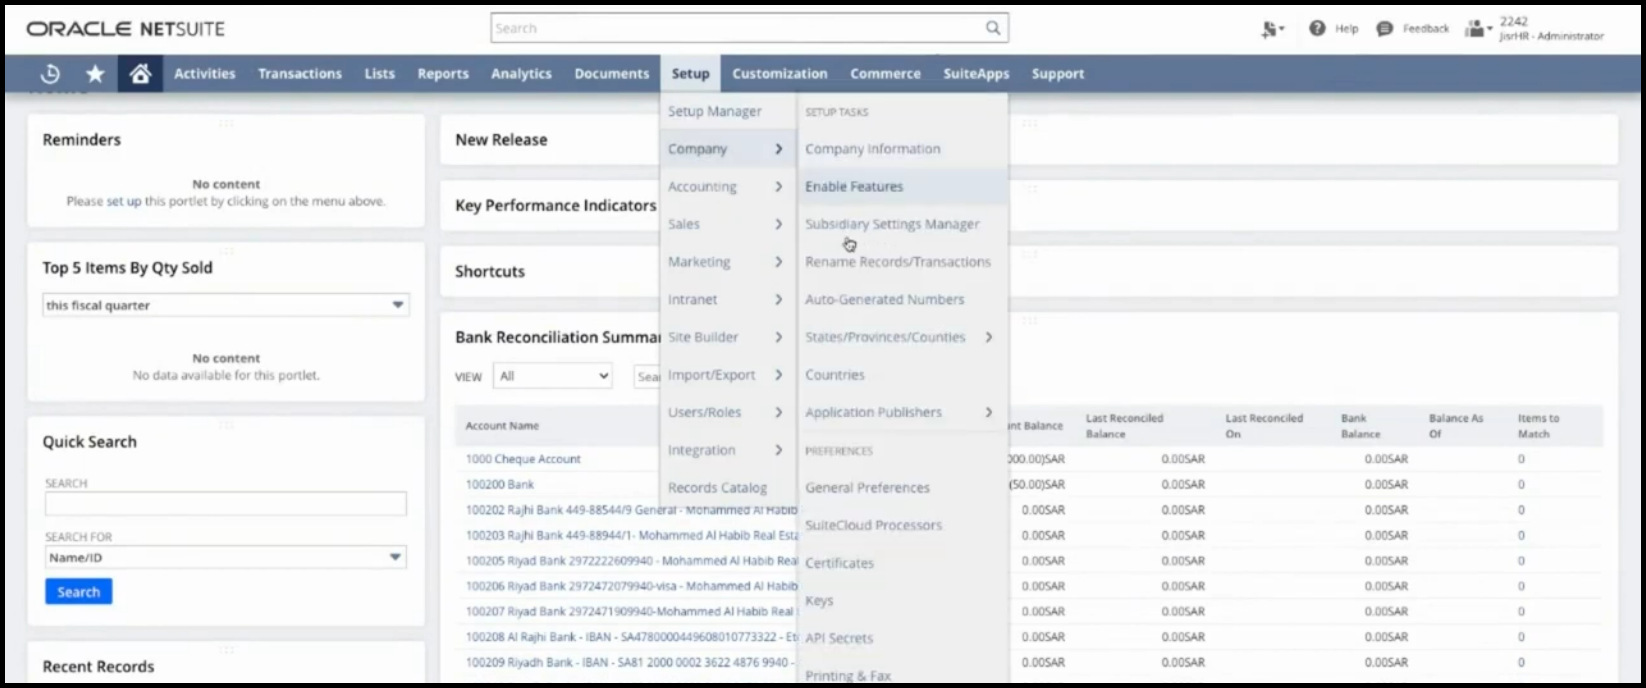Open the Search For Name/ID dropdown
1646x688 pixels.
[225, 558]
